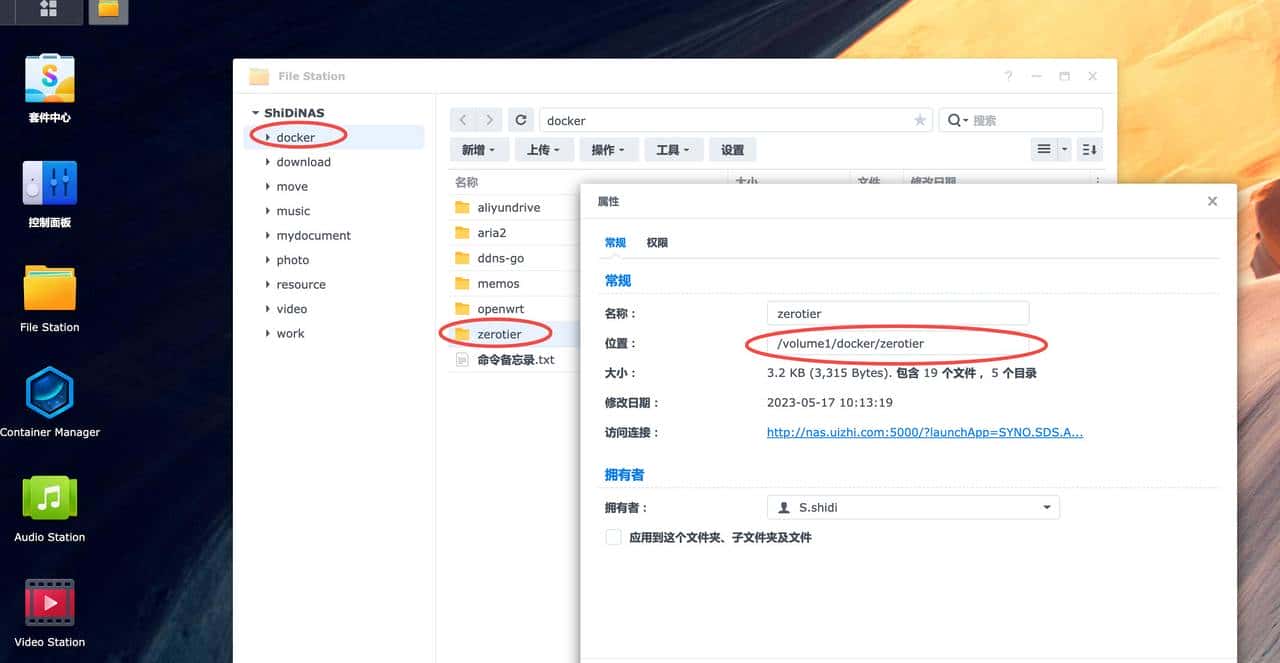Viewport: 1280px width, 663px height.
Task: Expand the download folder in the sidebar
Action: pyautogui.click(x=267, y=161)
